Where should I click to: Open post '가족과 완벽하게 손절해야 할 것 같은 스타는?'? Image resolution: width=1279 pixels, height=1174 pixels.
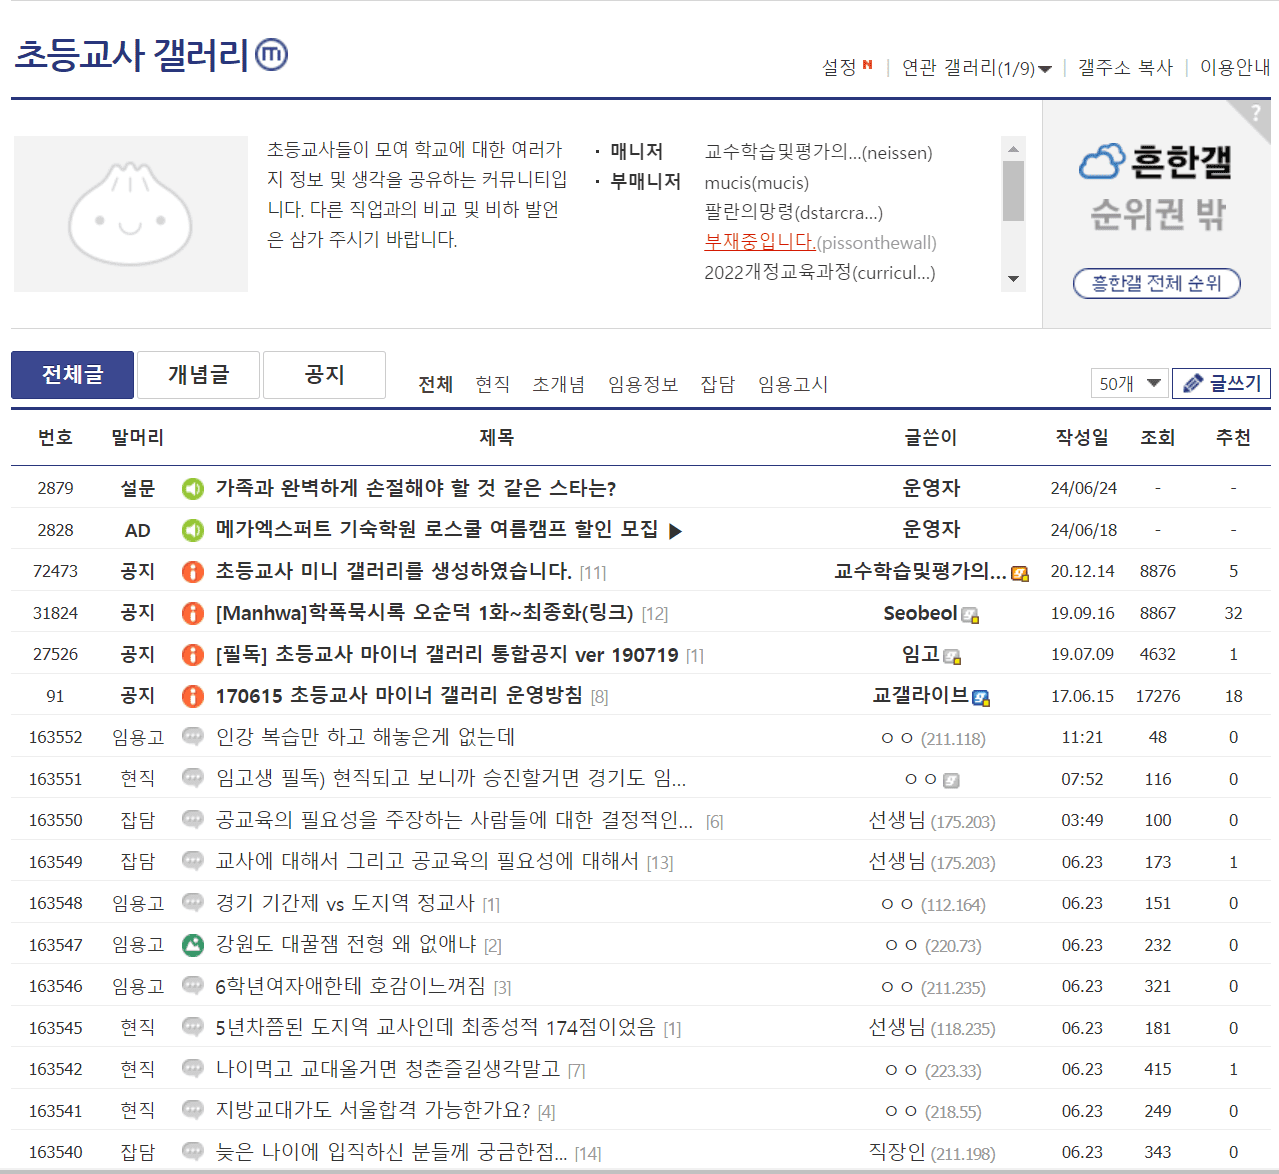coord(416,488)
